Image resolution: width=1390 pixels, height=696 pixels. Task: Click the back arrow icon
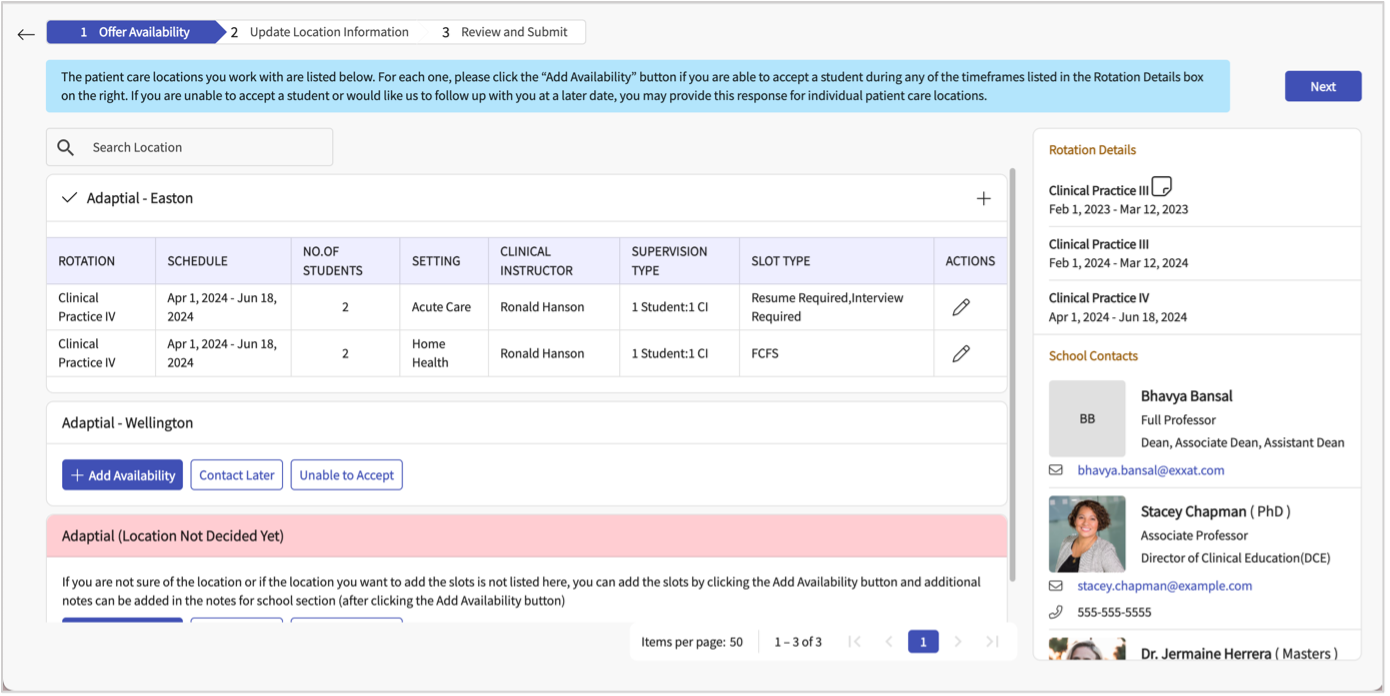[26, 34]
